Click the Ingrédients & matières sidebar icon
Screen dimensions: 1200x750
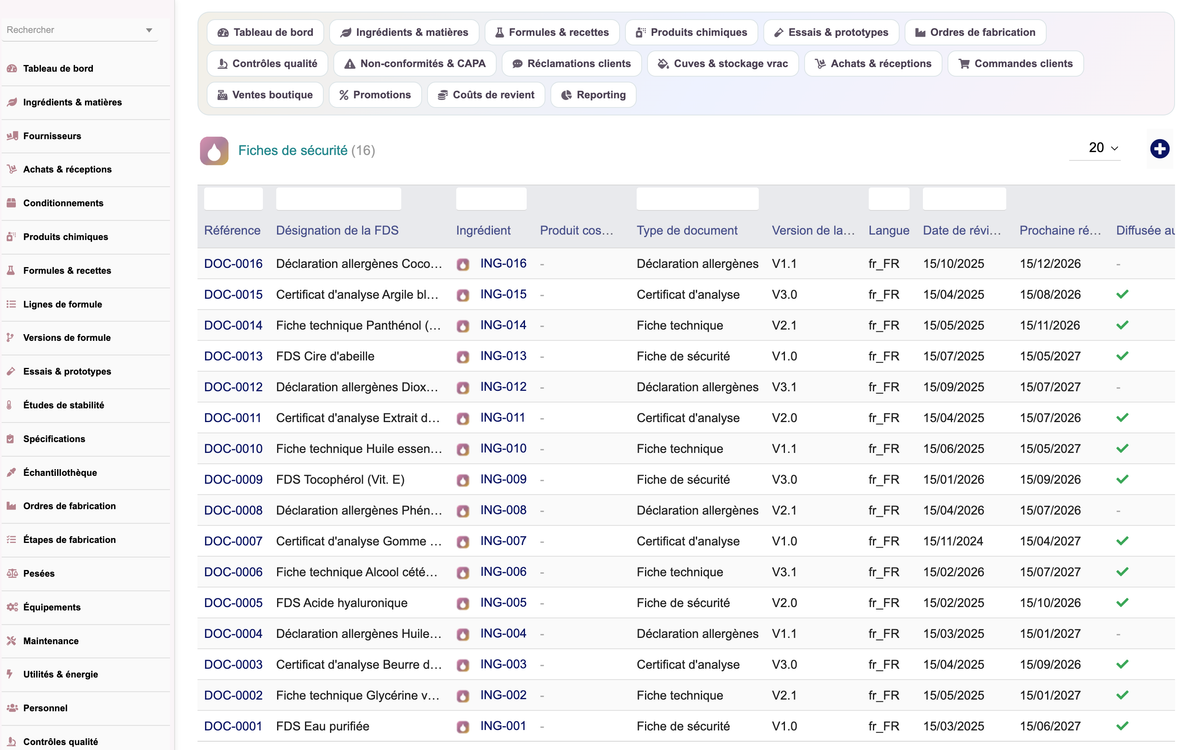pos(12,102)
